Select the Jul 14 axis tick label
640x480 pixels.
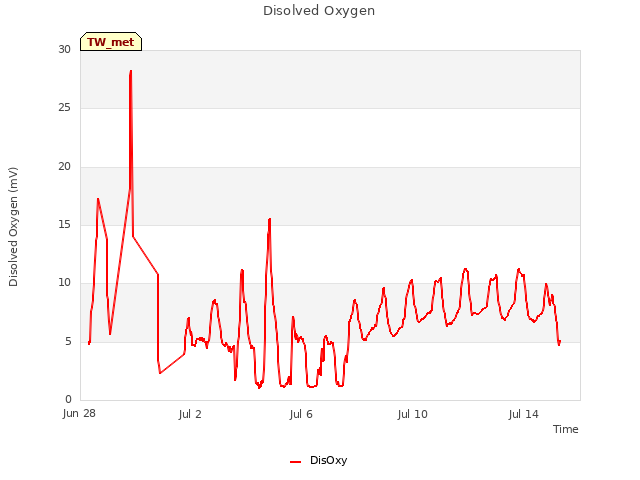tap(524, 414)
